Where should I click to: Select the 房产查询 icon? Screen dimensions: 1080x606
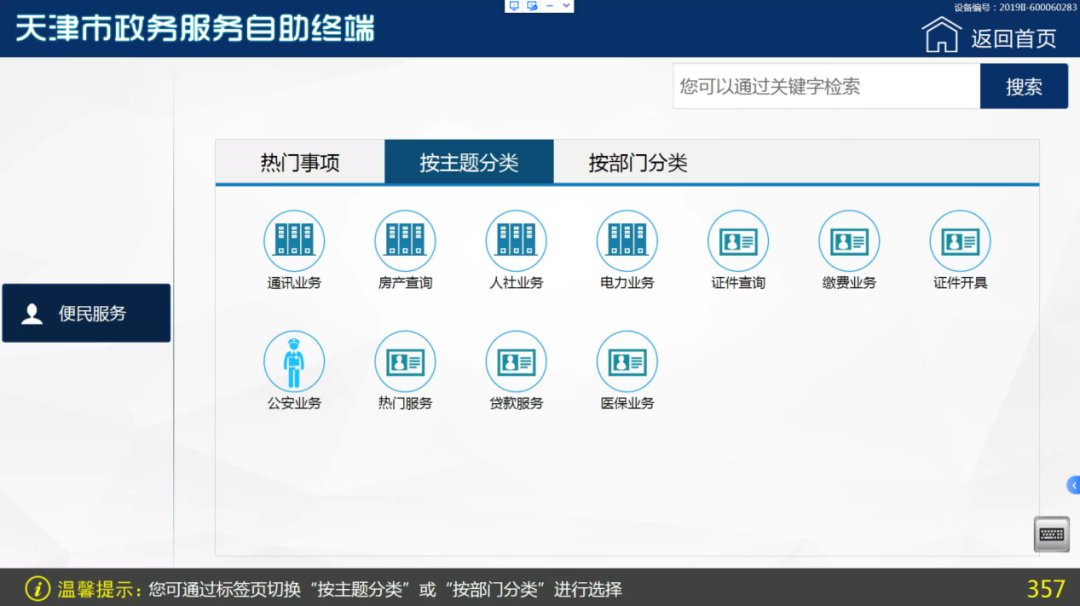(x=405, y=241)
